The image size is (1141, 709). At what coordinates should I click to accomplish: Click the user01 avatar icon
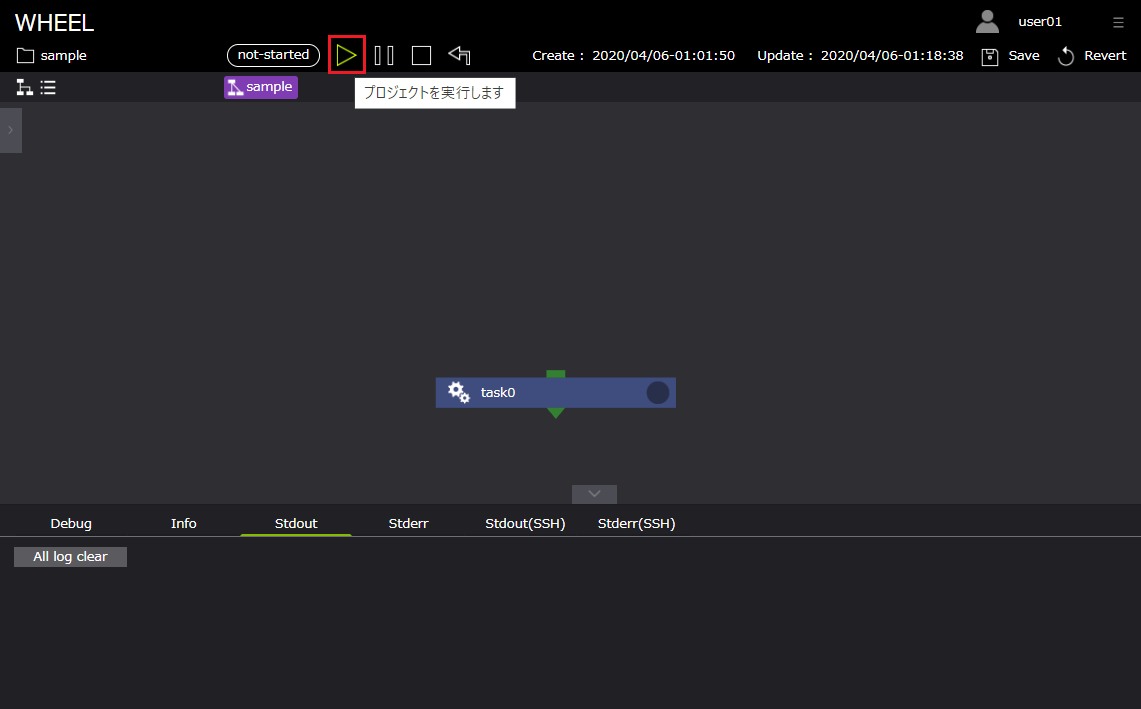987,21
